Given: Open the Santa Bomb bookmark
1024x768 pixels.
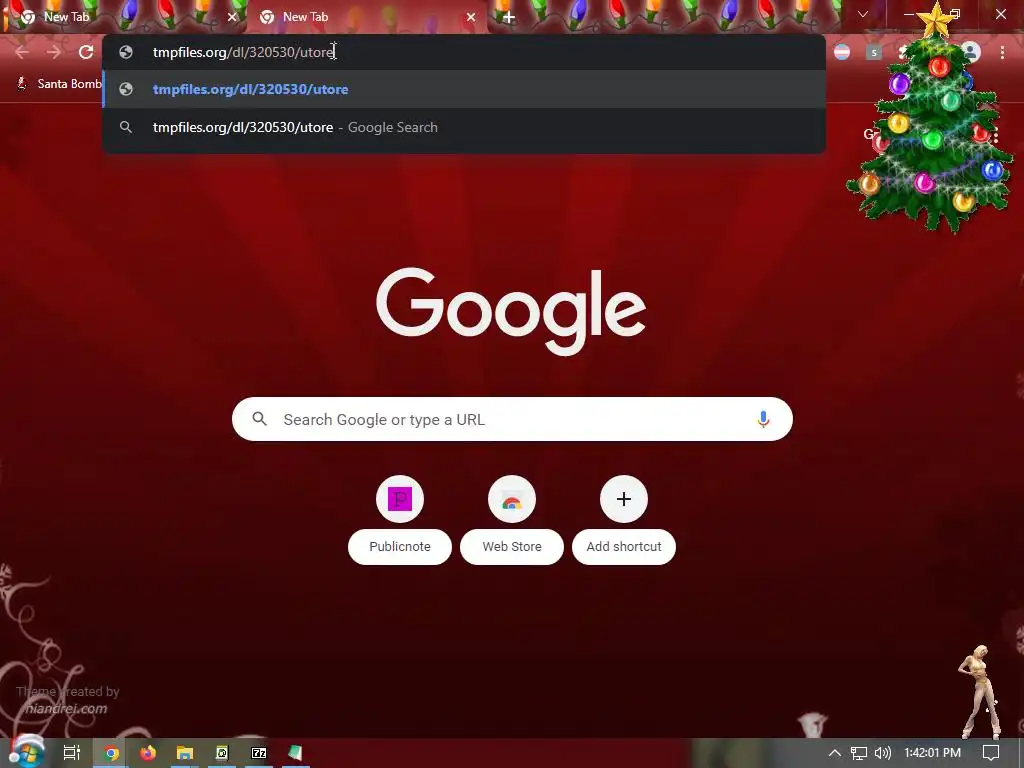Looking at the screenshot, I should coord(59,84).
